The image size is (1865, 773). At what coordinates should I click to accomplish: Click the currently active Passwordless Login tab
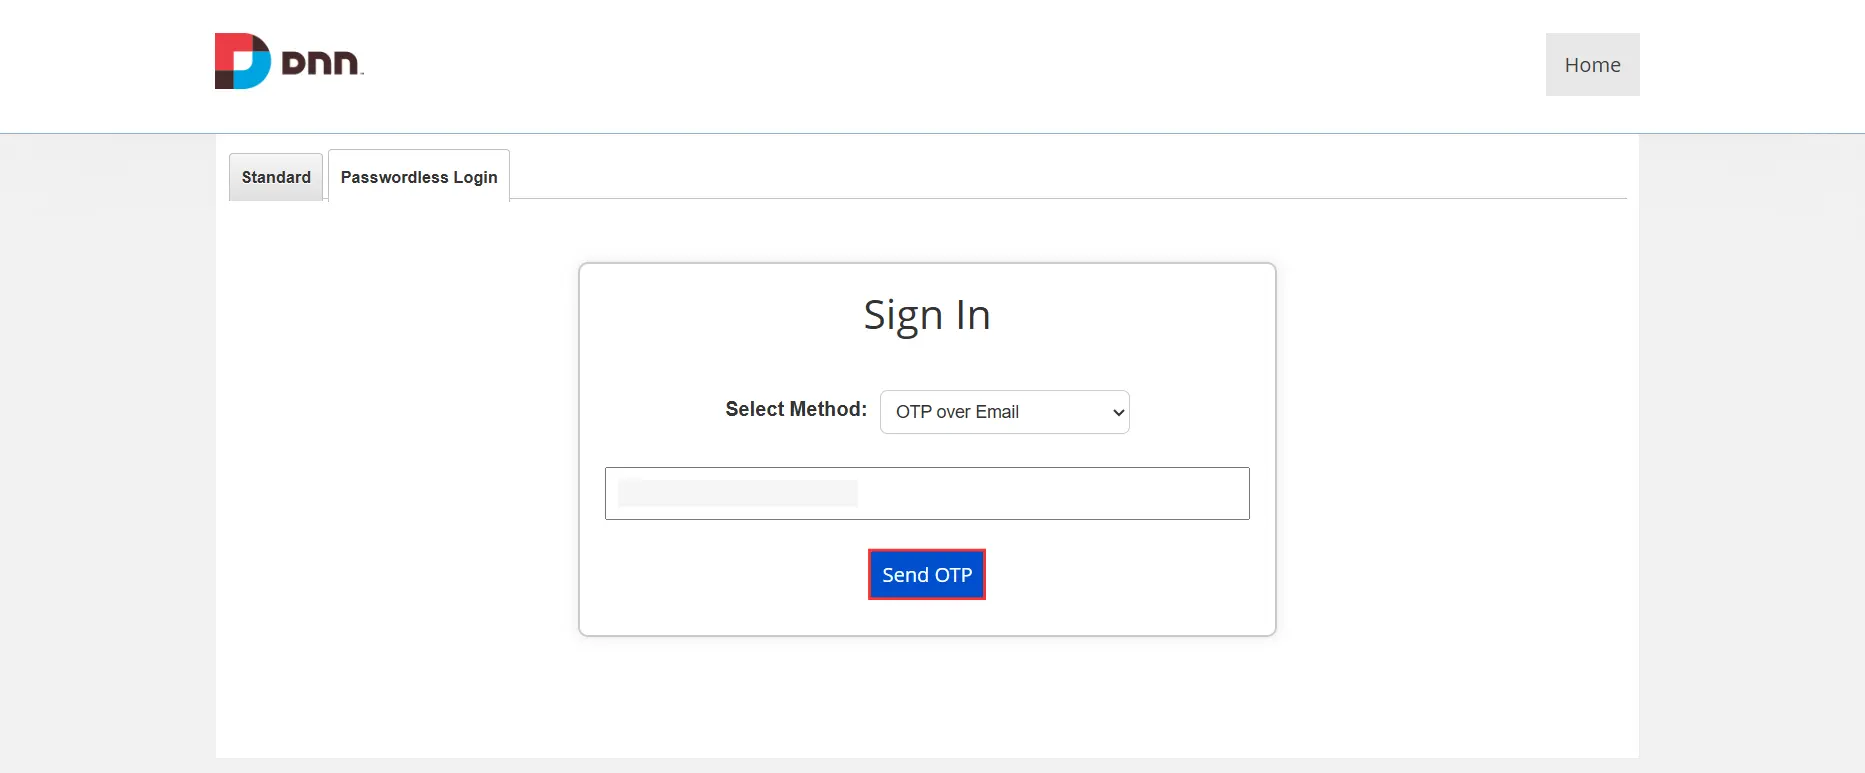pos(418,176)
